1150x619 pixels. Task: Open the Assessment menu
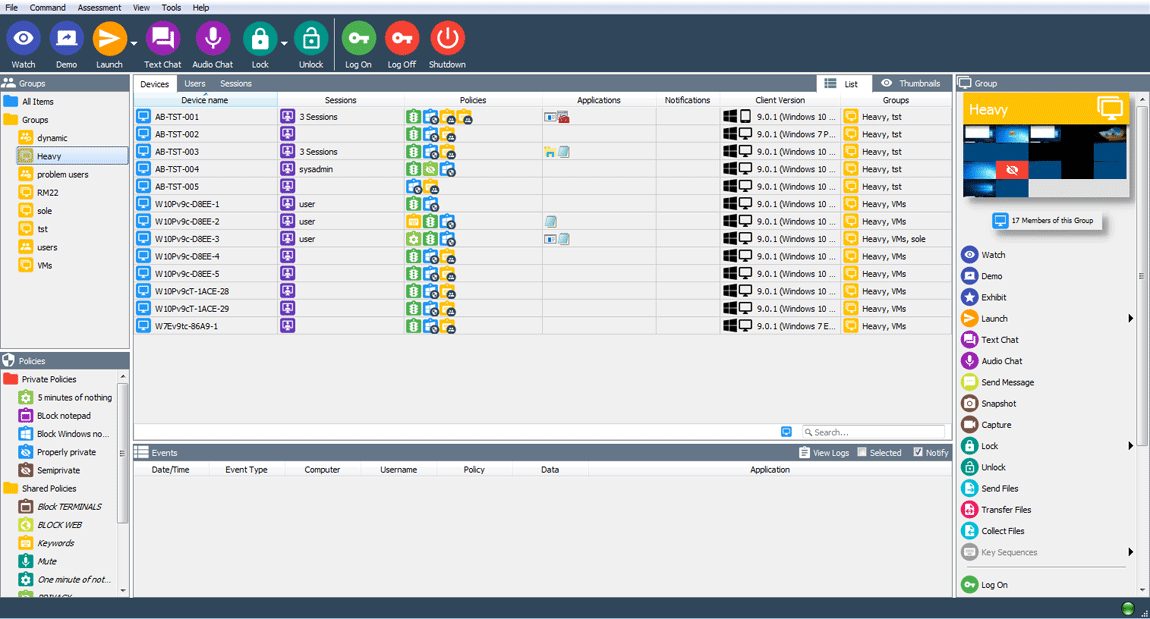tap(100, 7)
